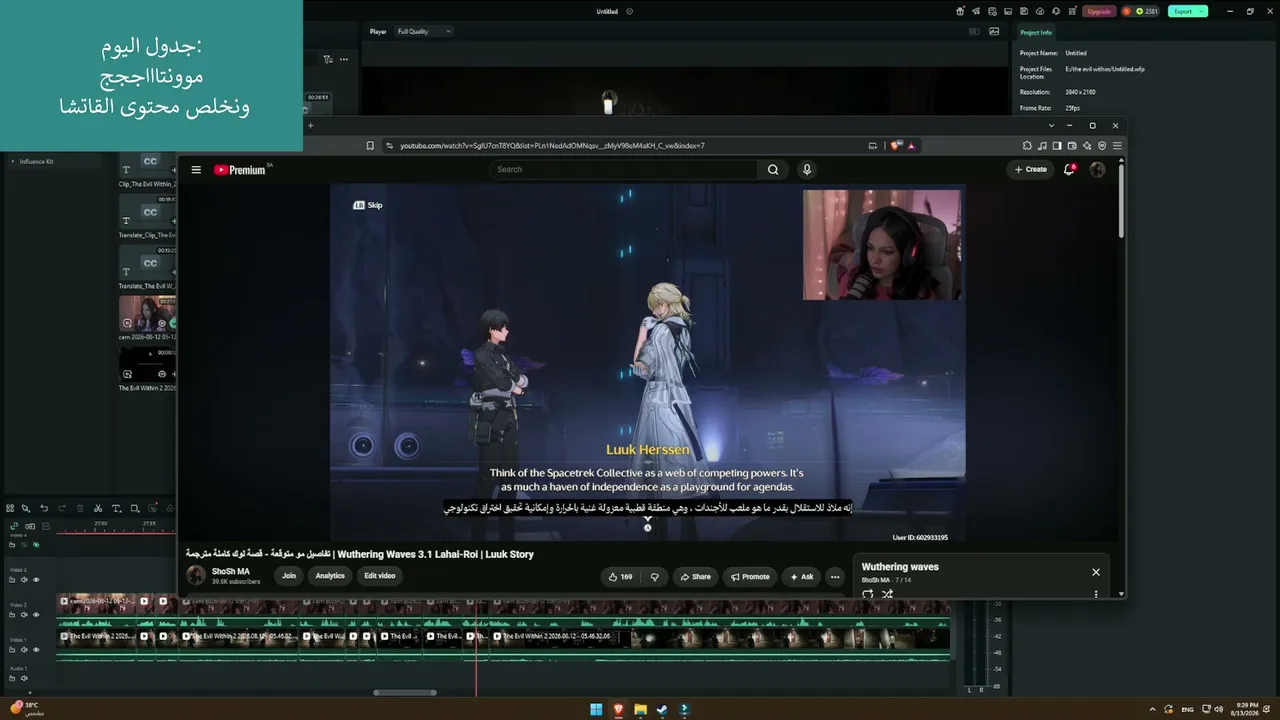The width and height of the screenshot is (1280, 720).
Task: Close the Wuthering waves playlist panel
Action: tap(1096, 572)
